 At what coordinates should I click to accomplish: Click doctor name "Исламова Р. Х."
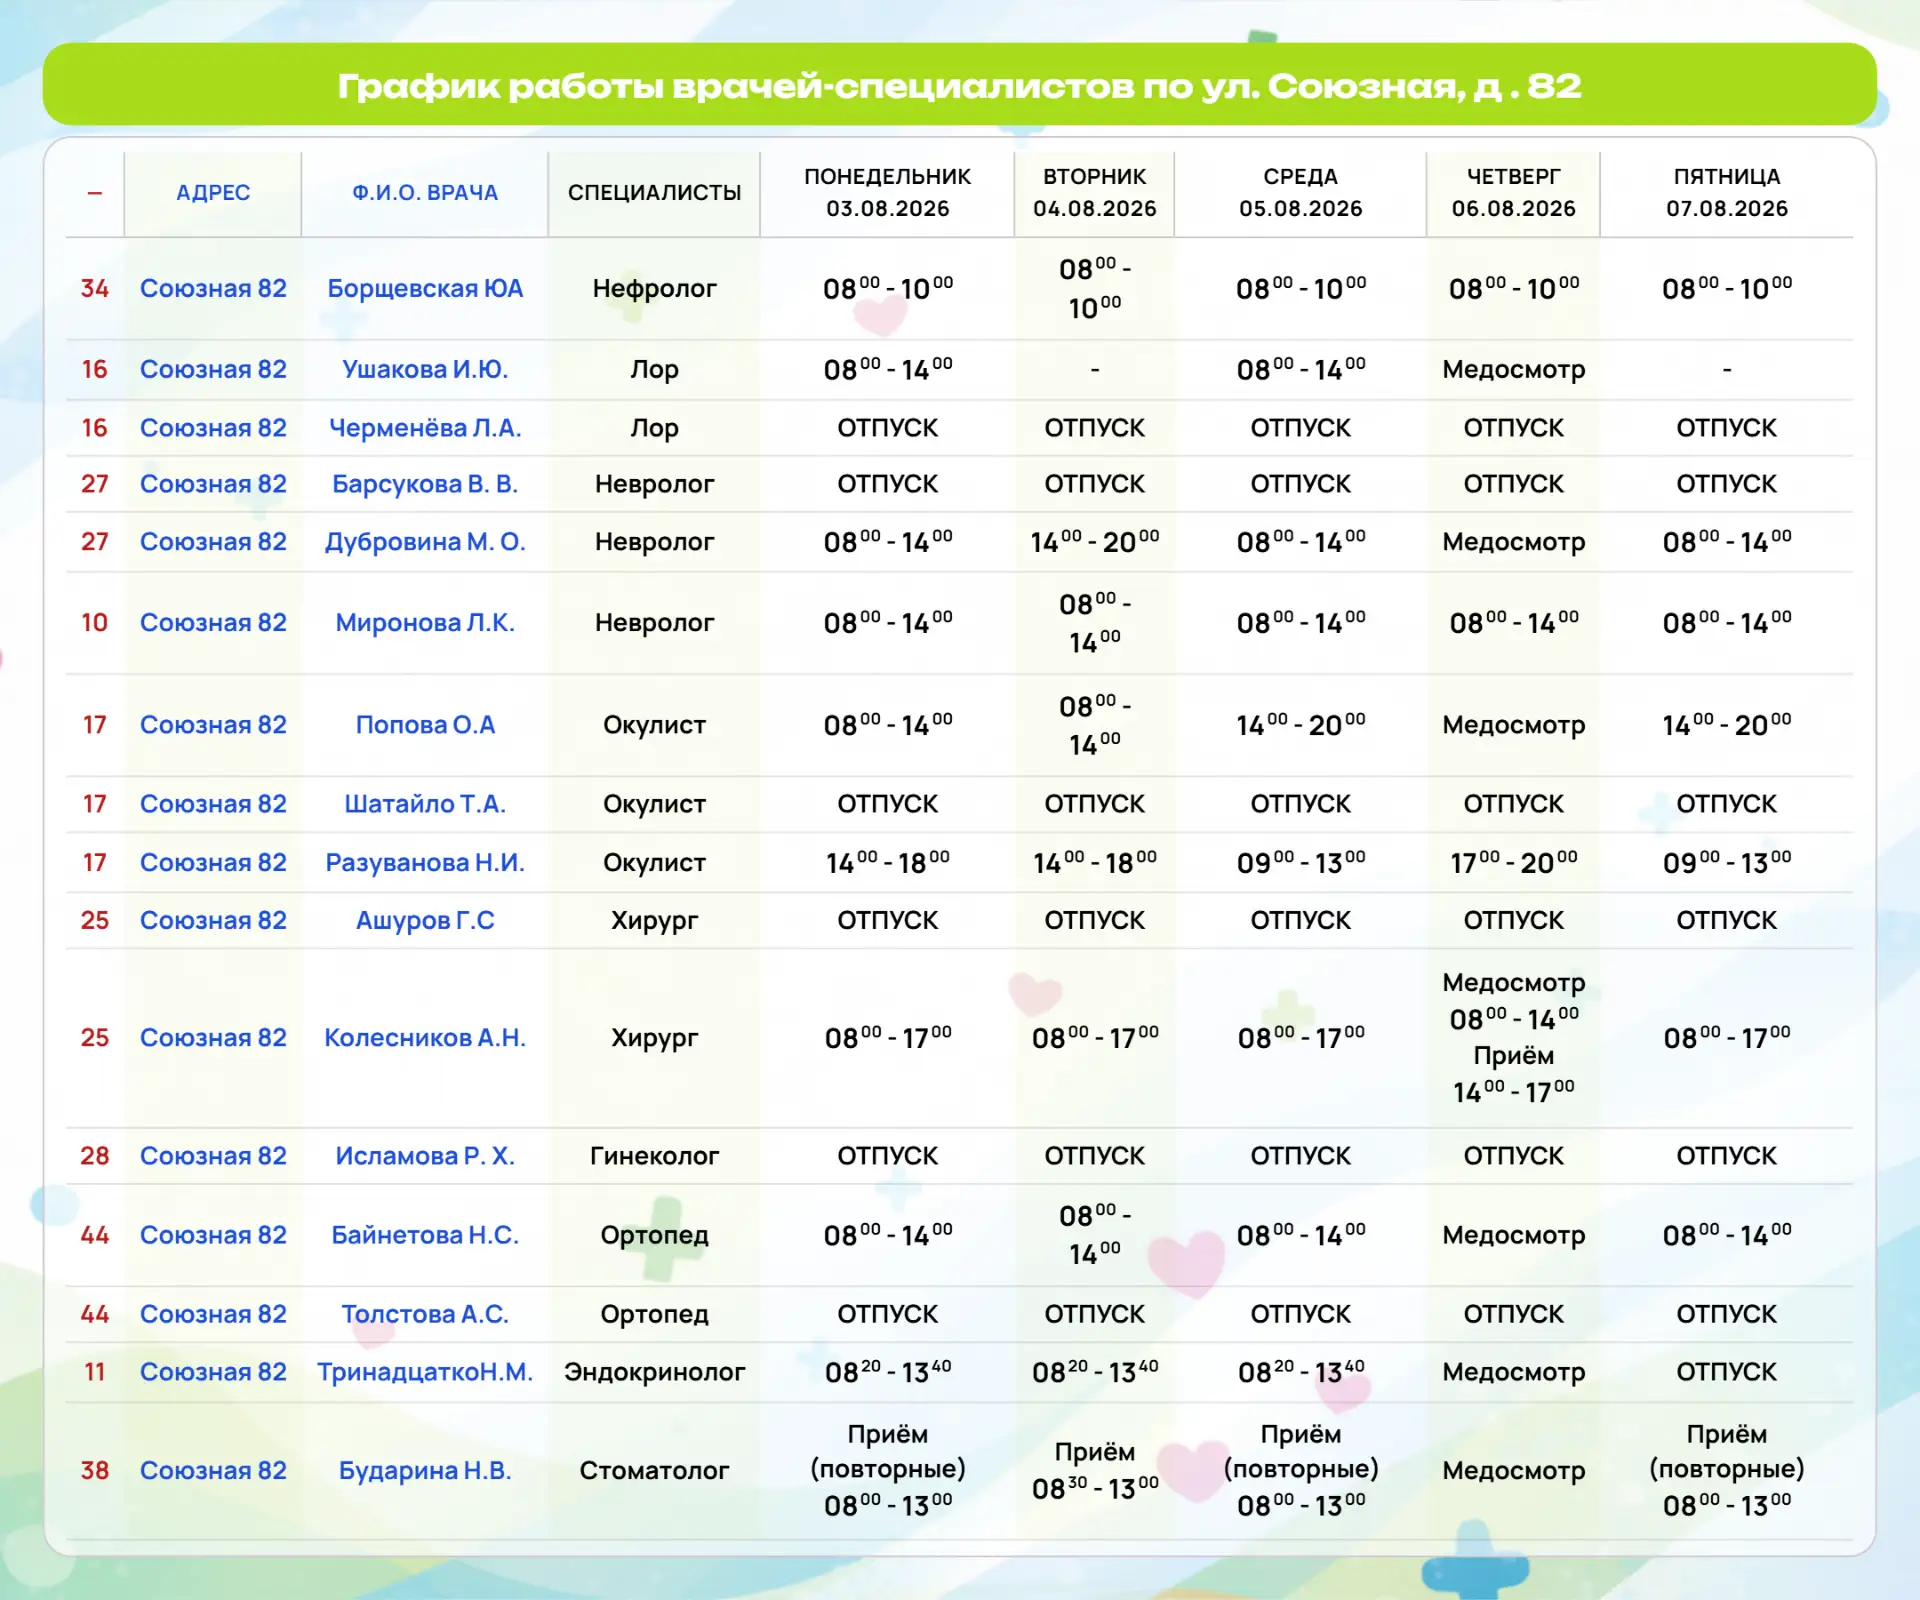tap(425, 1156)
